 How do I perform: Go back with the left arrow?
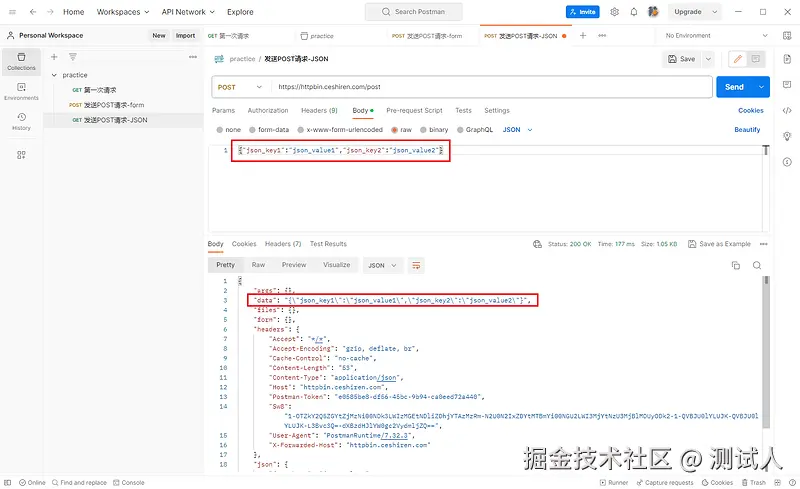point(33,12)
